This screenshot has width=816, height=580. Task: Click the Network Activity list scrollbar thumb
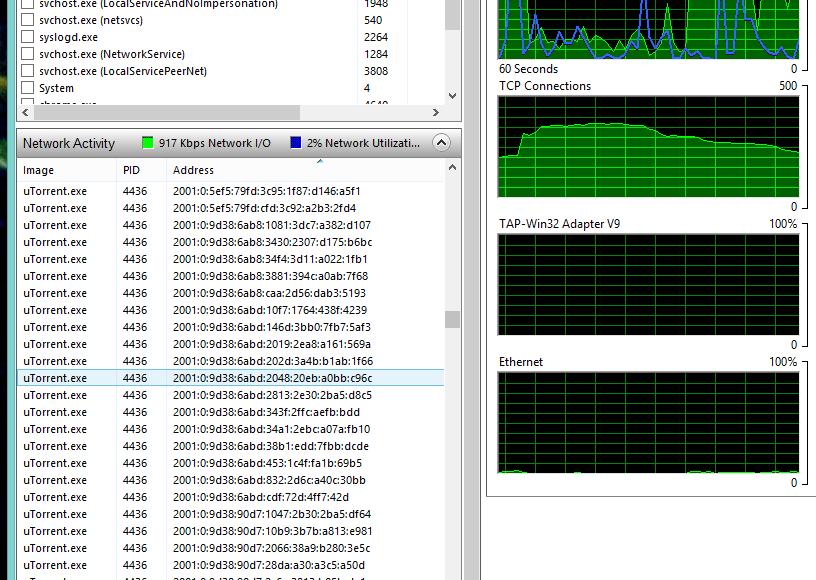point(452,319)
